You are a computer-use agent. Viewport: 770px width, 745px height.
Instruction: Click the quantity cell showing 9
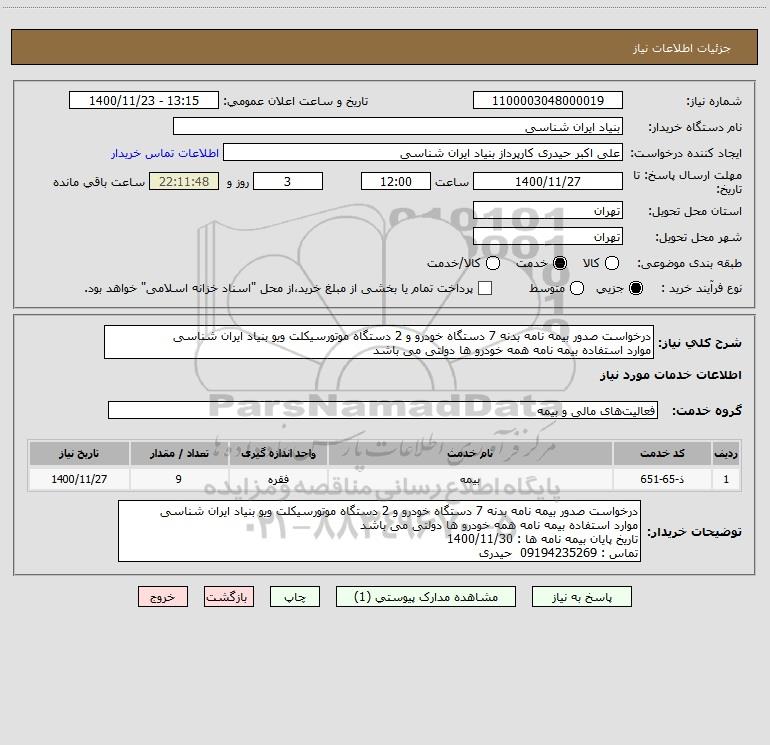(179, 479)
